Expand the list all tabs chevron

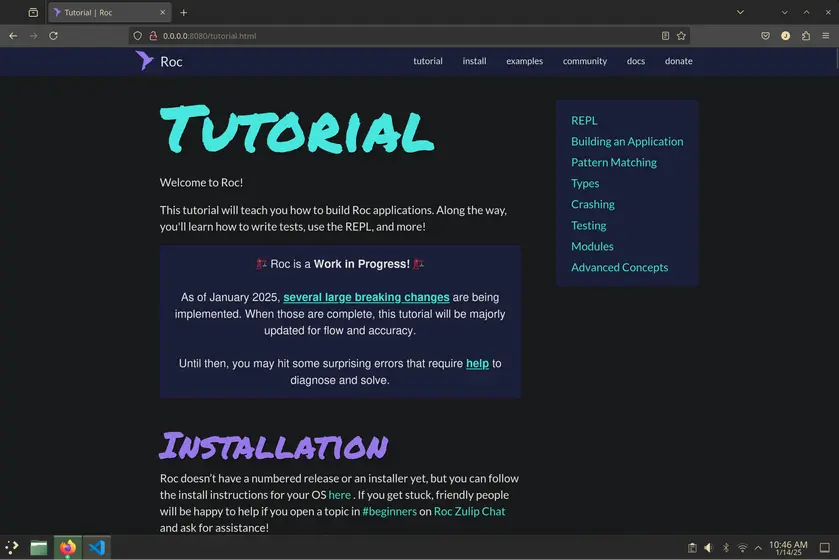[740, 12]
